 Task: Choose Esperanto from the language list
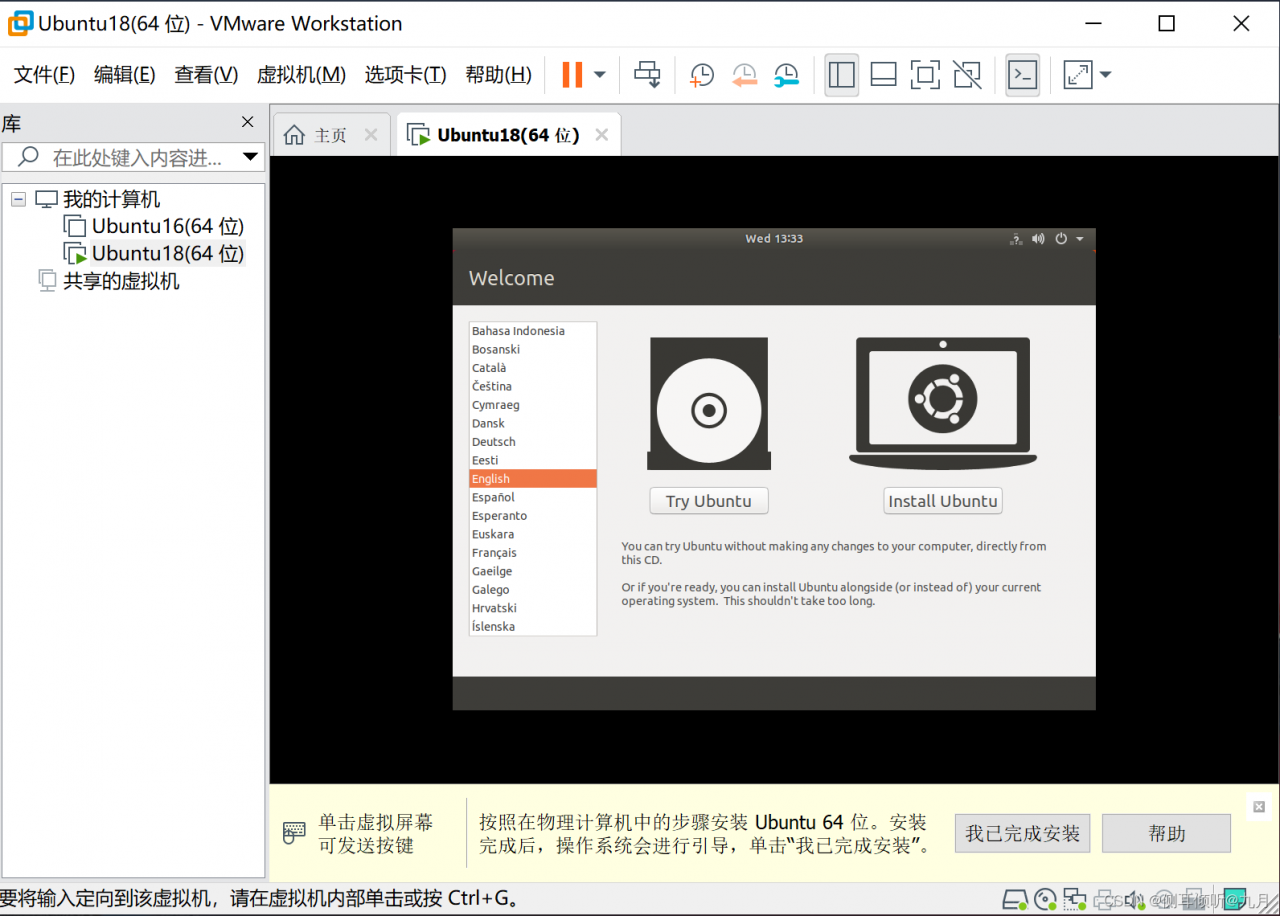pos(533,516)
